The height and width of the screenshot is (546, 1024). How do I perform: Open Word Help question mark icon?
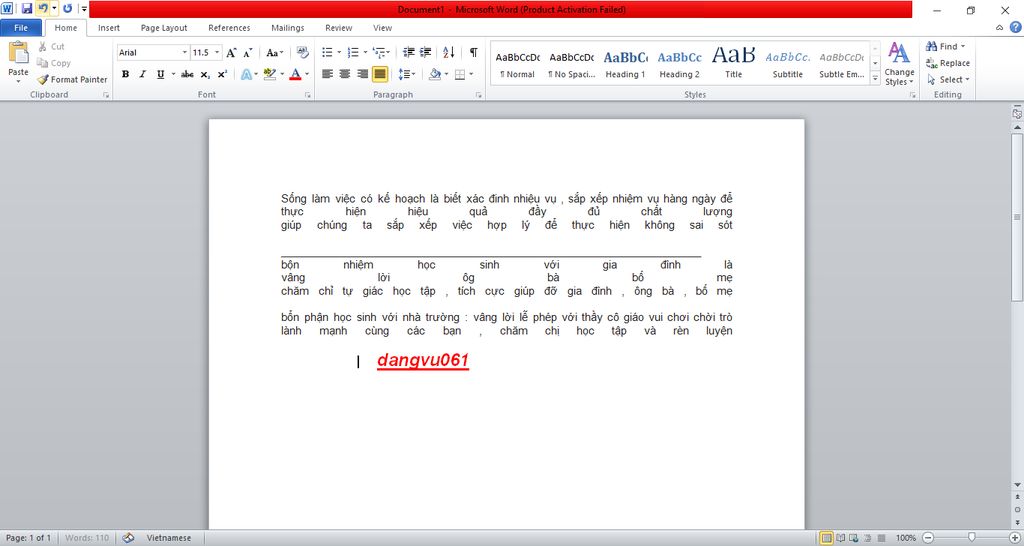(1016, 27)
